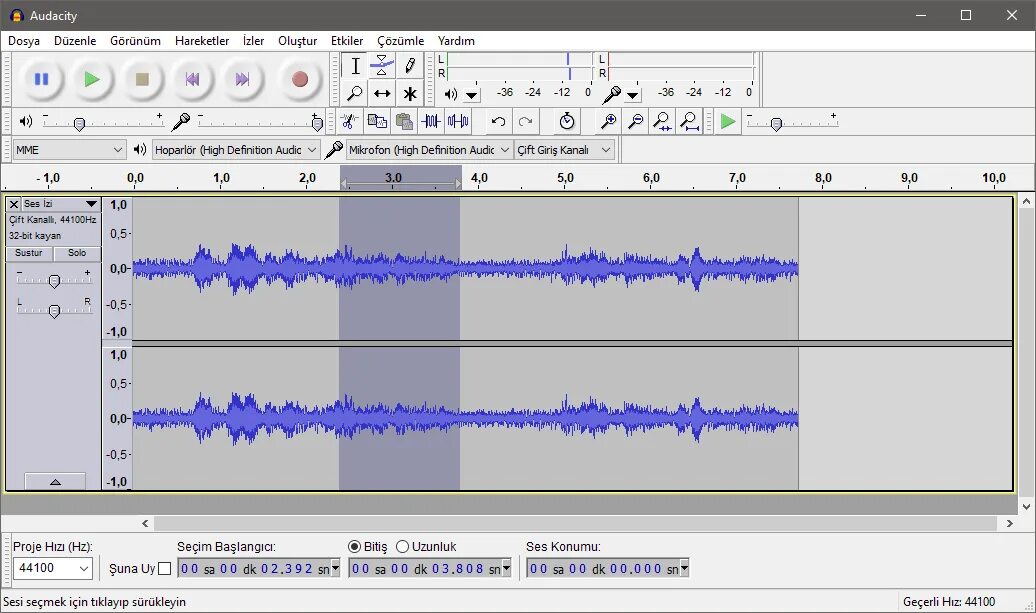Screen dimensions: 1036x613
Task: Select the Selection (I-beam) tool
Action: (x=355, y=65)
